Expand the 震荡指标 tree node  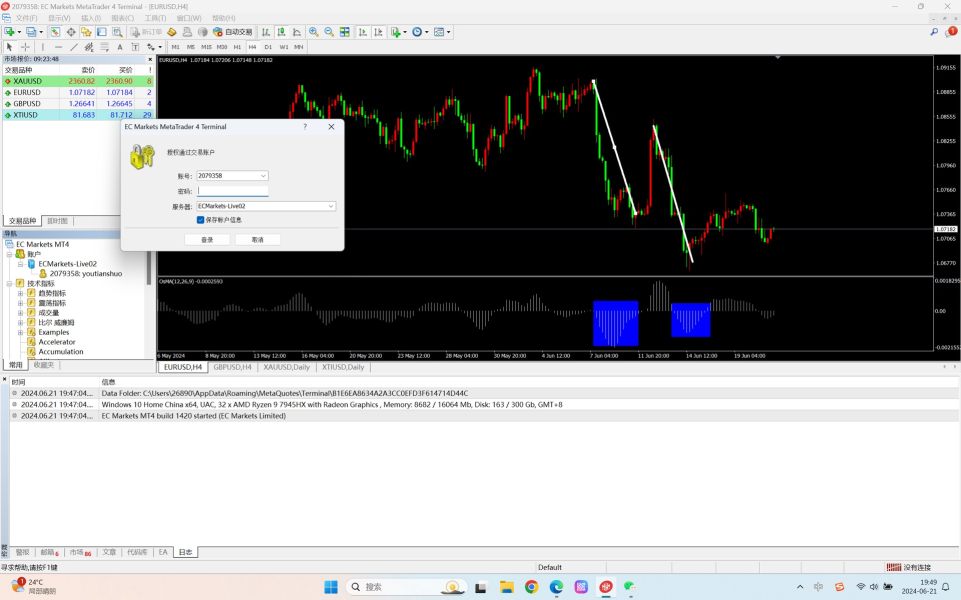coord(20,303)
